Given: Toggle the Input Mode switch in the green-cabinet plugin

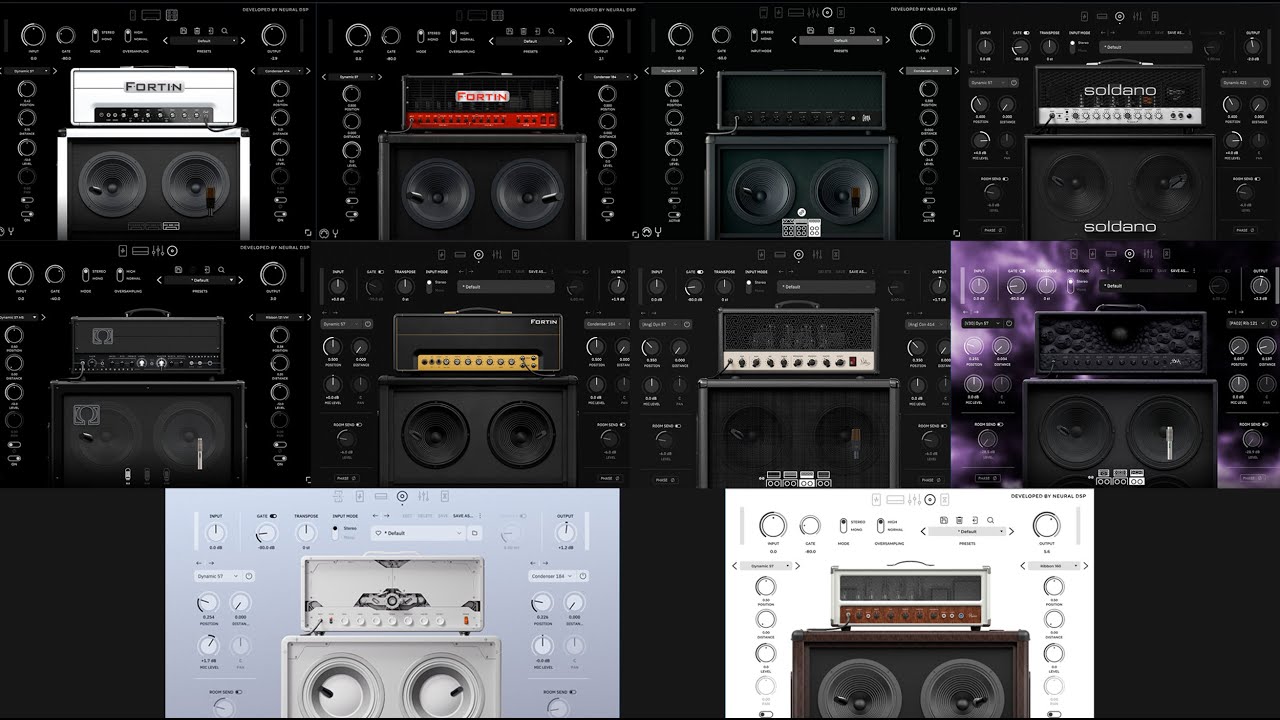Looking at the screenshot, I should point(754,35).
